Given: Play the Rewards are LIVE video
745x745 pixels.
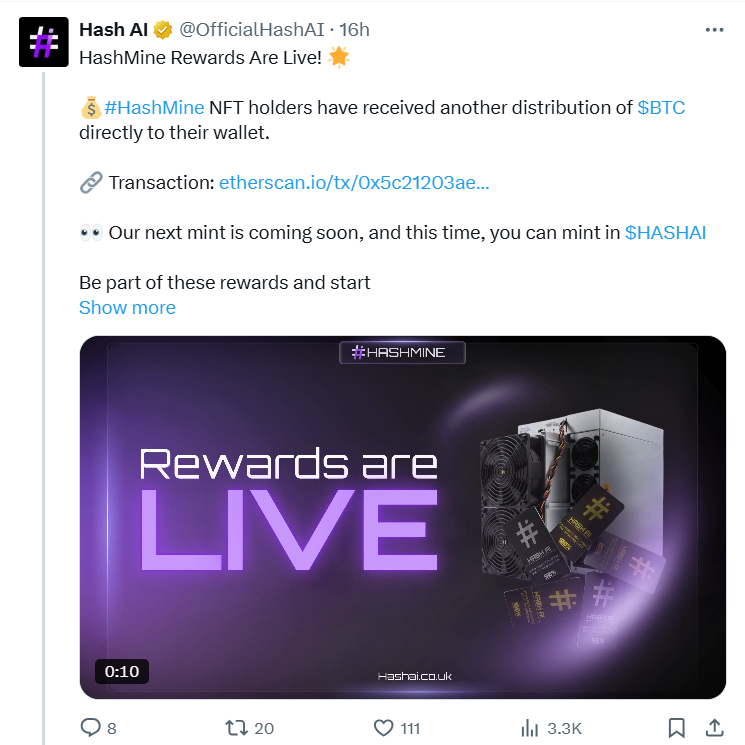Looking at the screenshot, I should (403, 517).
